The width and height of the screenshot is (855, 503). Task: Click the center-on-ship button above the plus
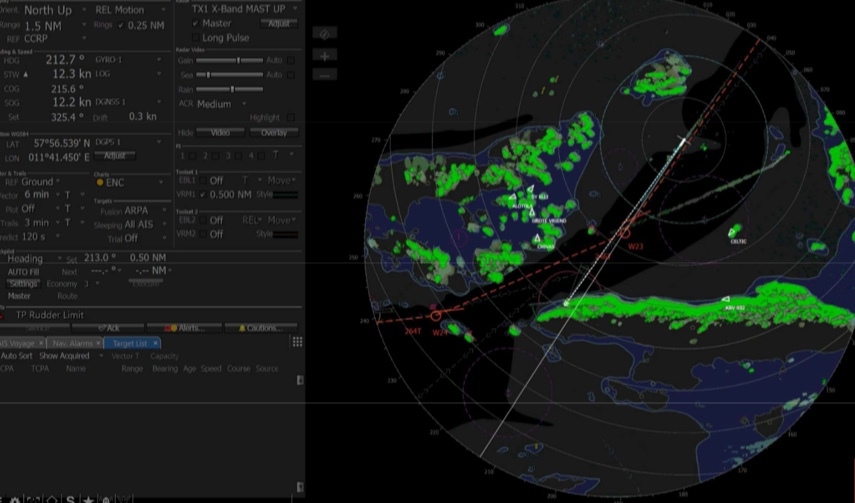point(324,34)
